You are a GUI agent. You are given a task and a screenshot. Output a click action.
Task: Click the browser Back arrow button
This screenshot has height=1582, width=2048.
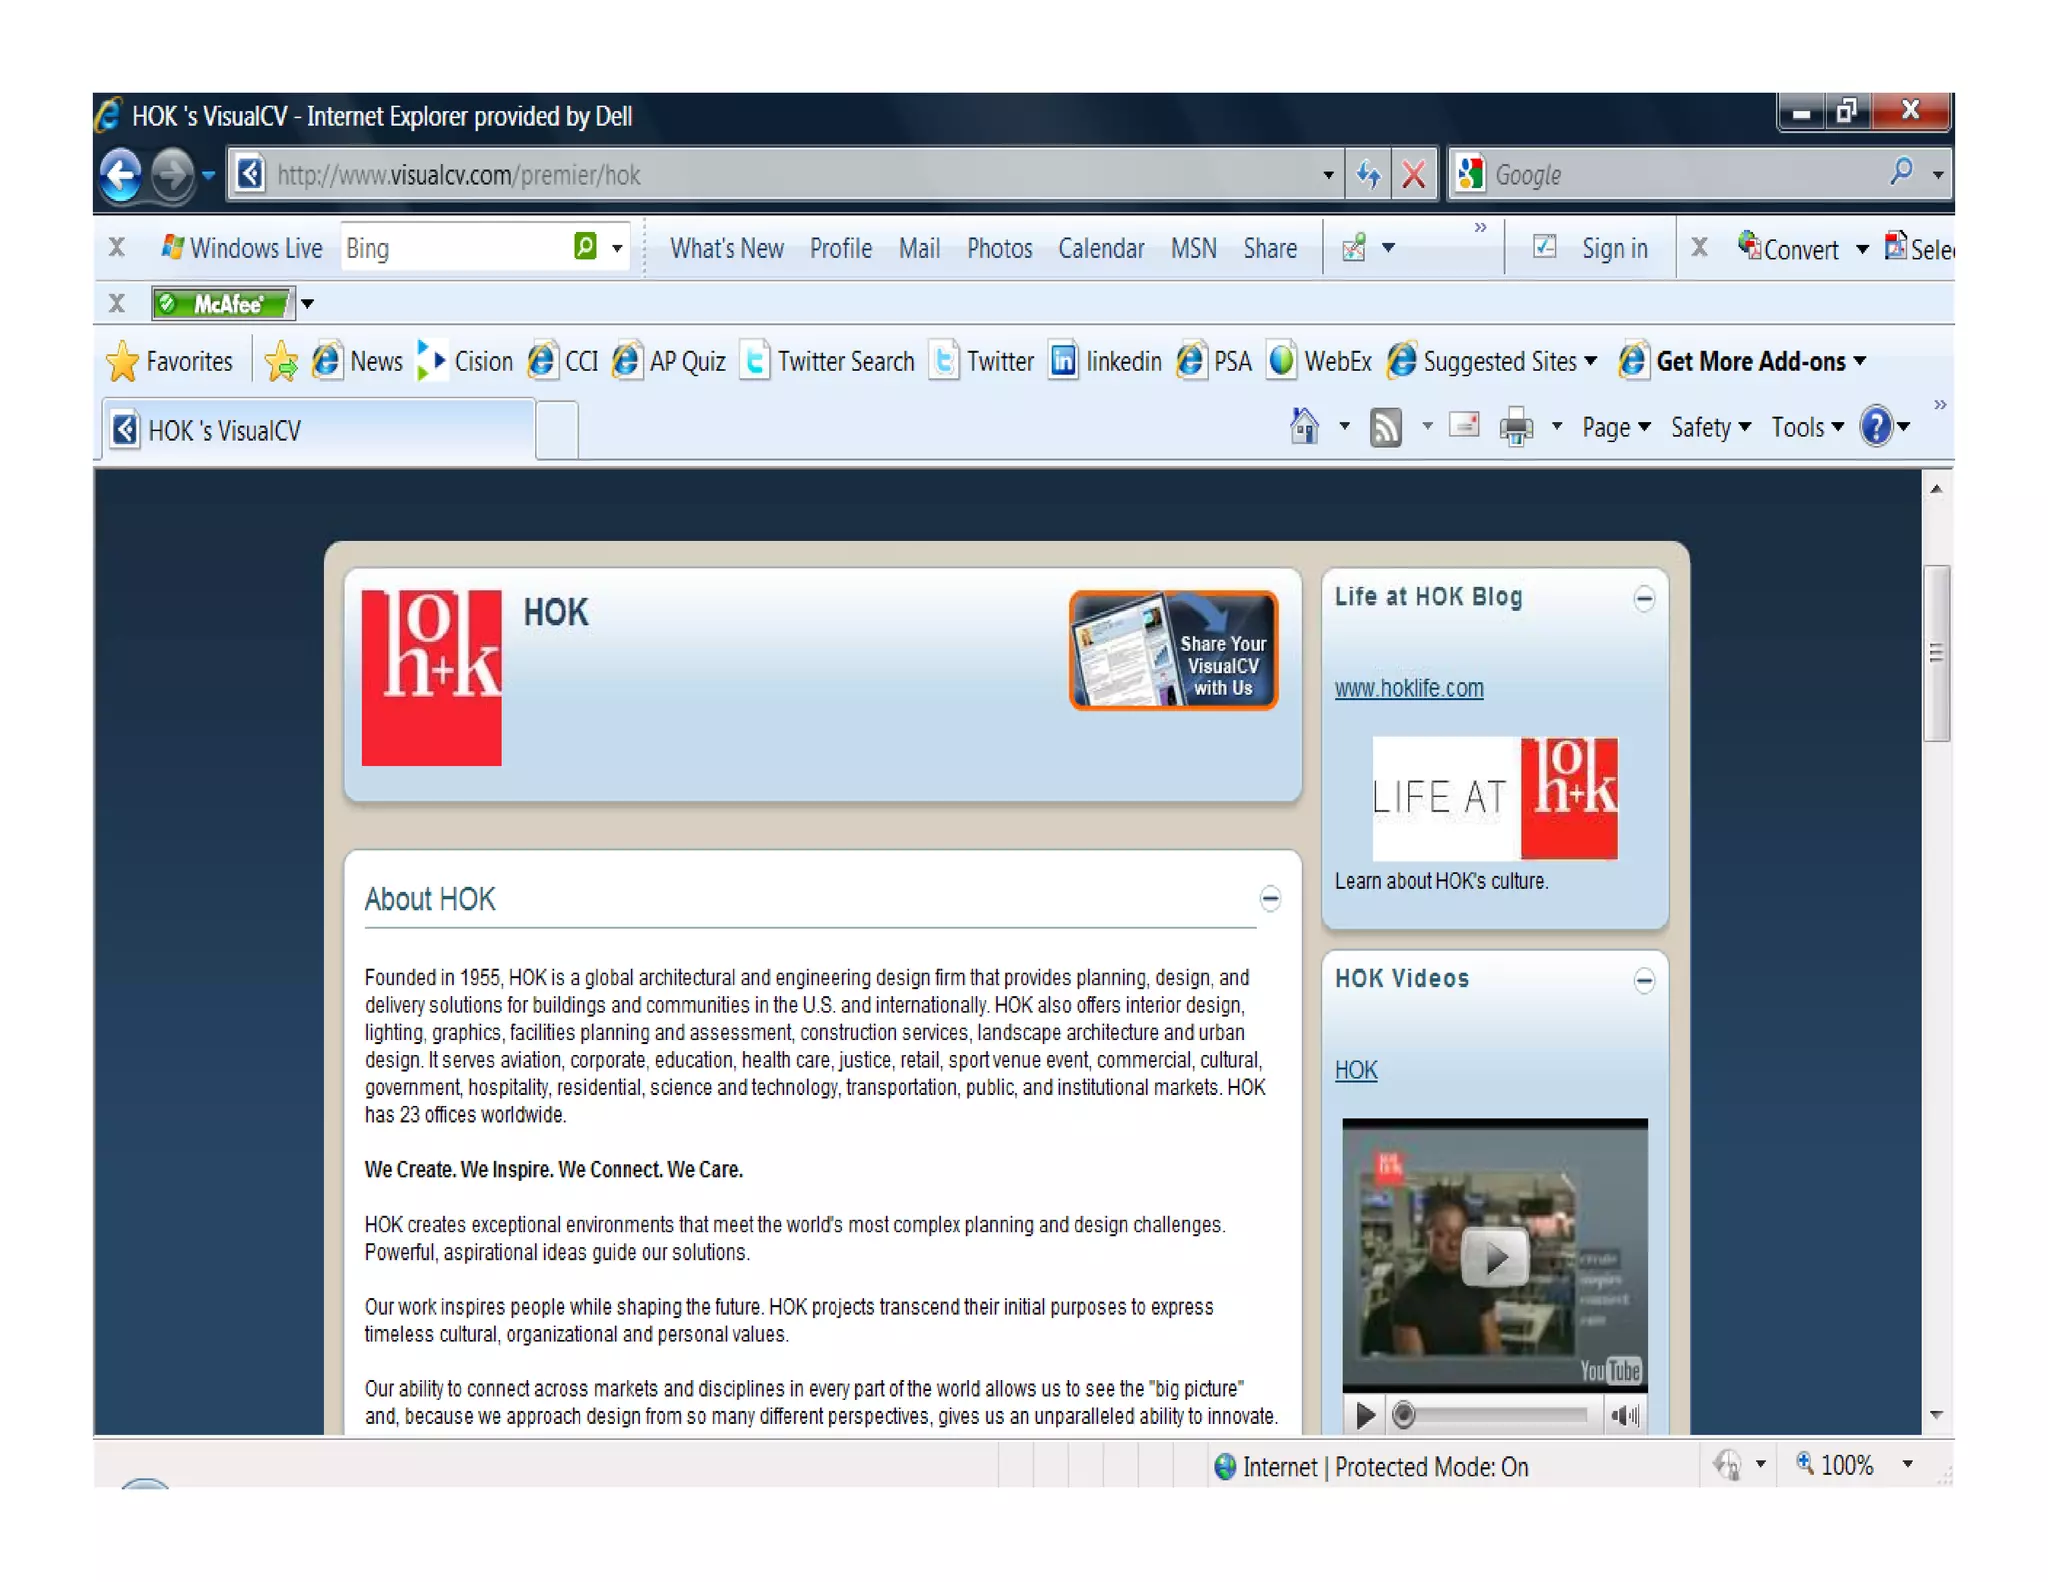(x=121, y=175)
